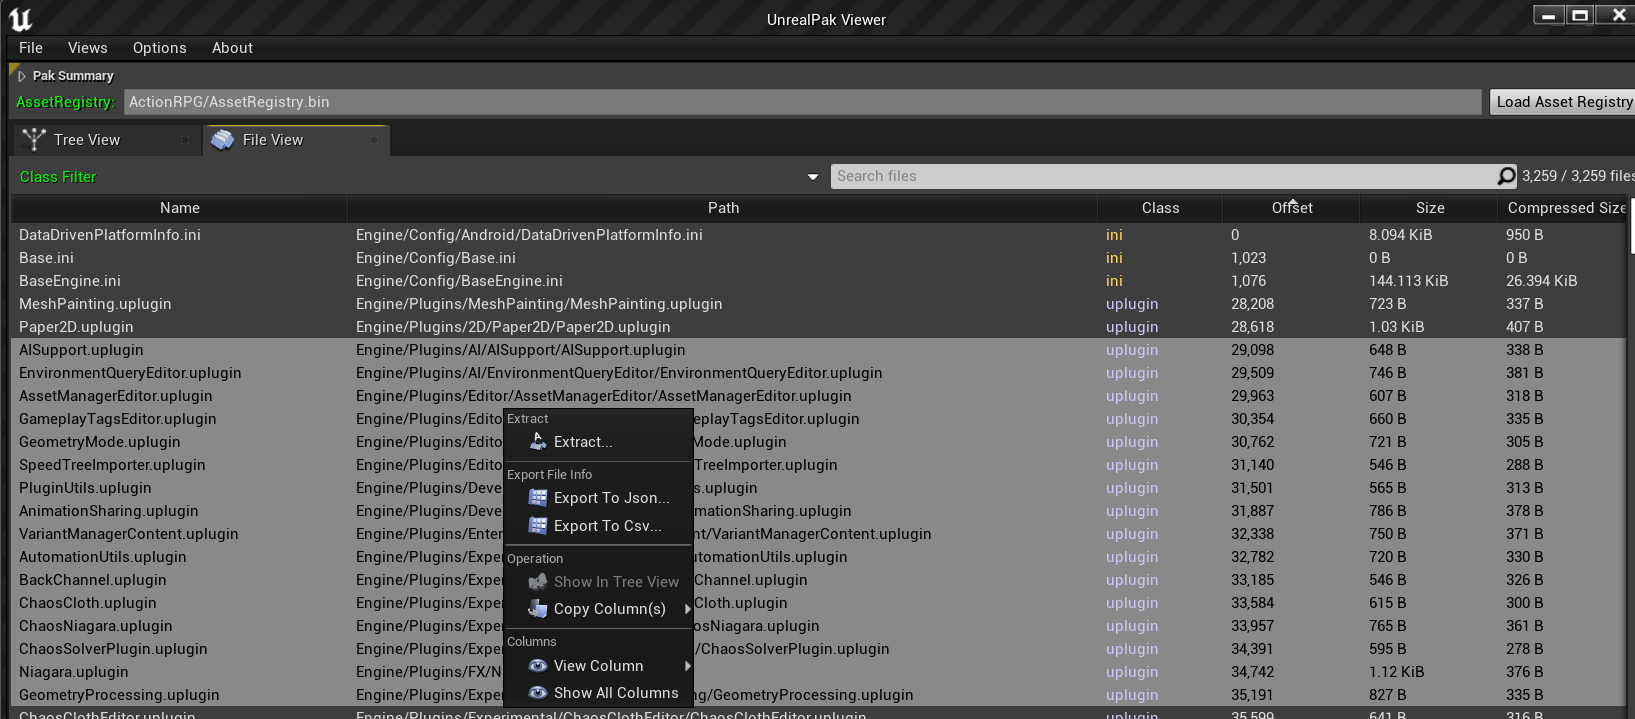1635x719 pixels.
Task: Expand the View Column submenu arrow
Action: [x=687, y=666]
